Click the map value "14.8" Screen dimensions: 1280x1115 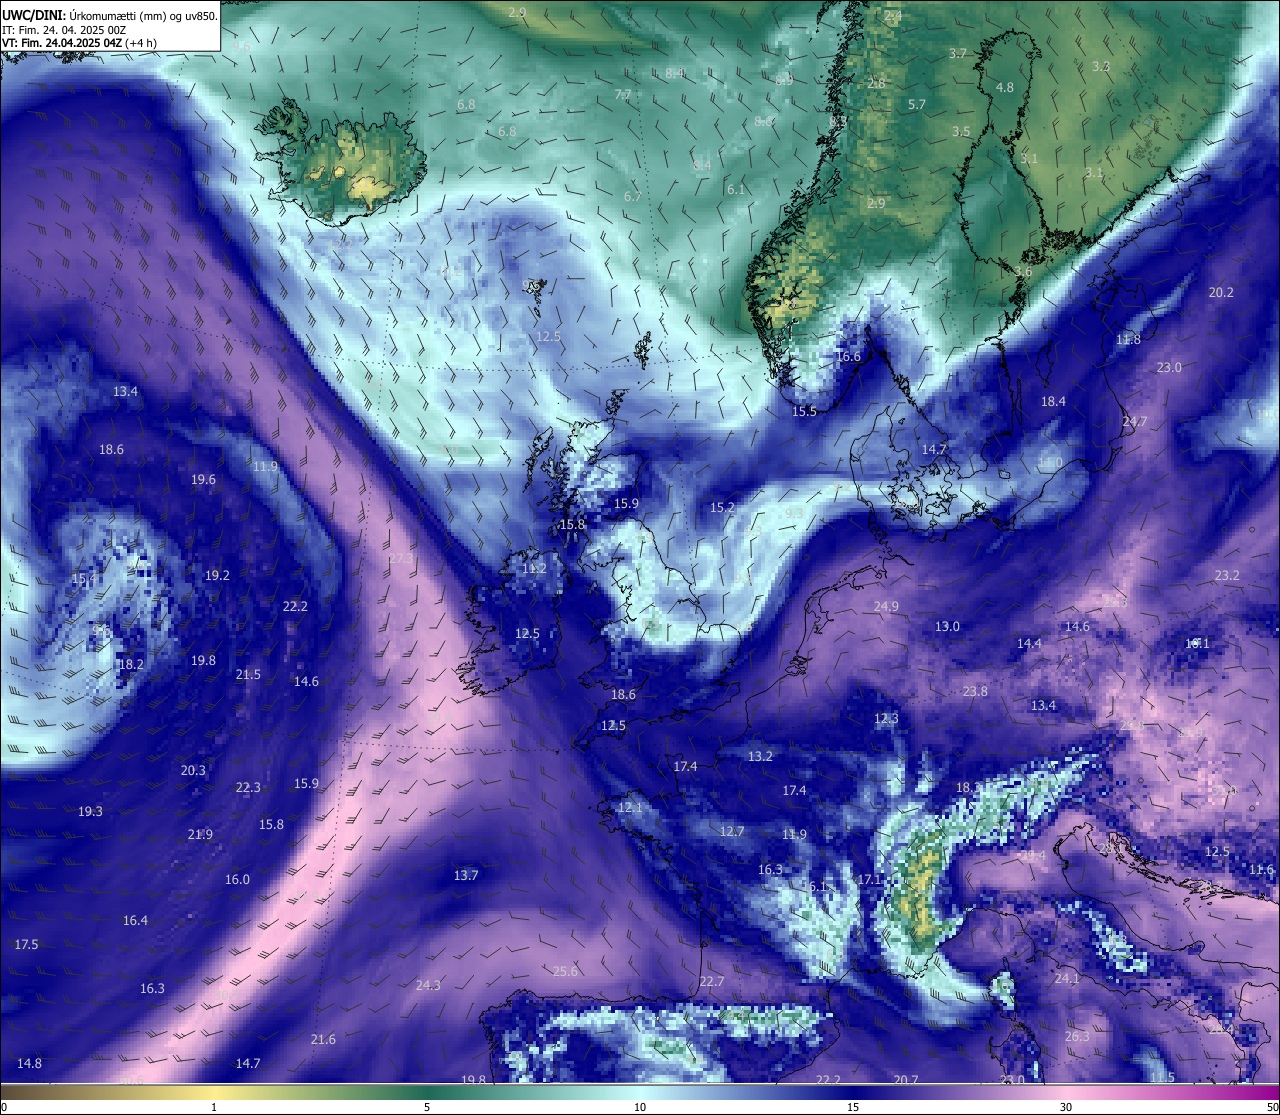pos(29,1063)
